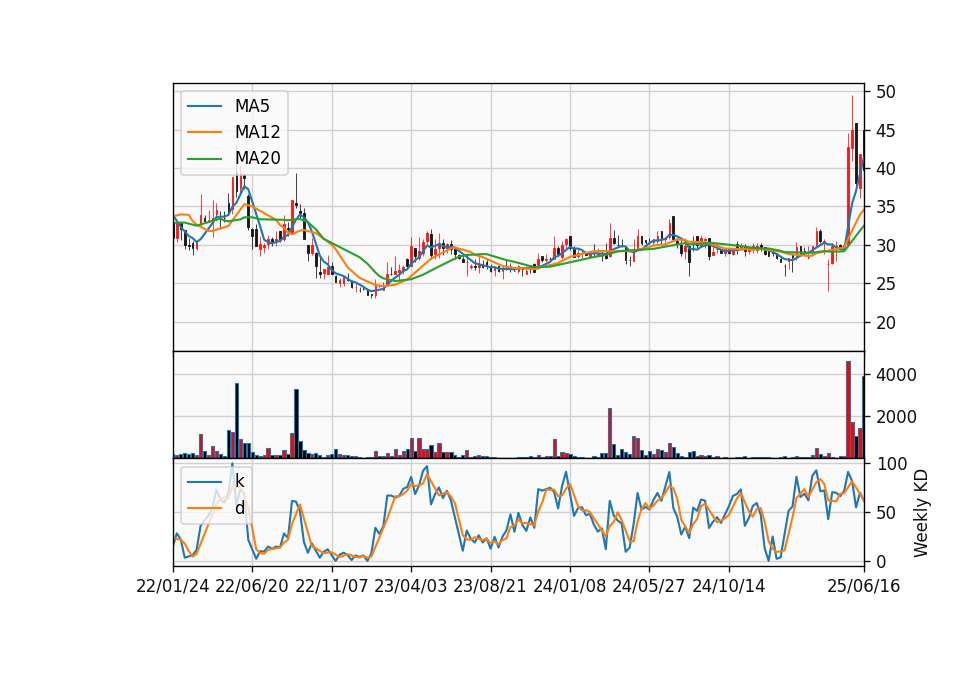Click the blue MA5 legend line sample
The image size is (960, 690).
[x=204, y=106]
